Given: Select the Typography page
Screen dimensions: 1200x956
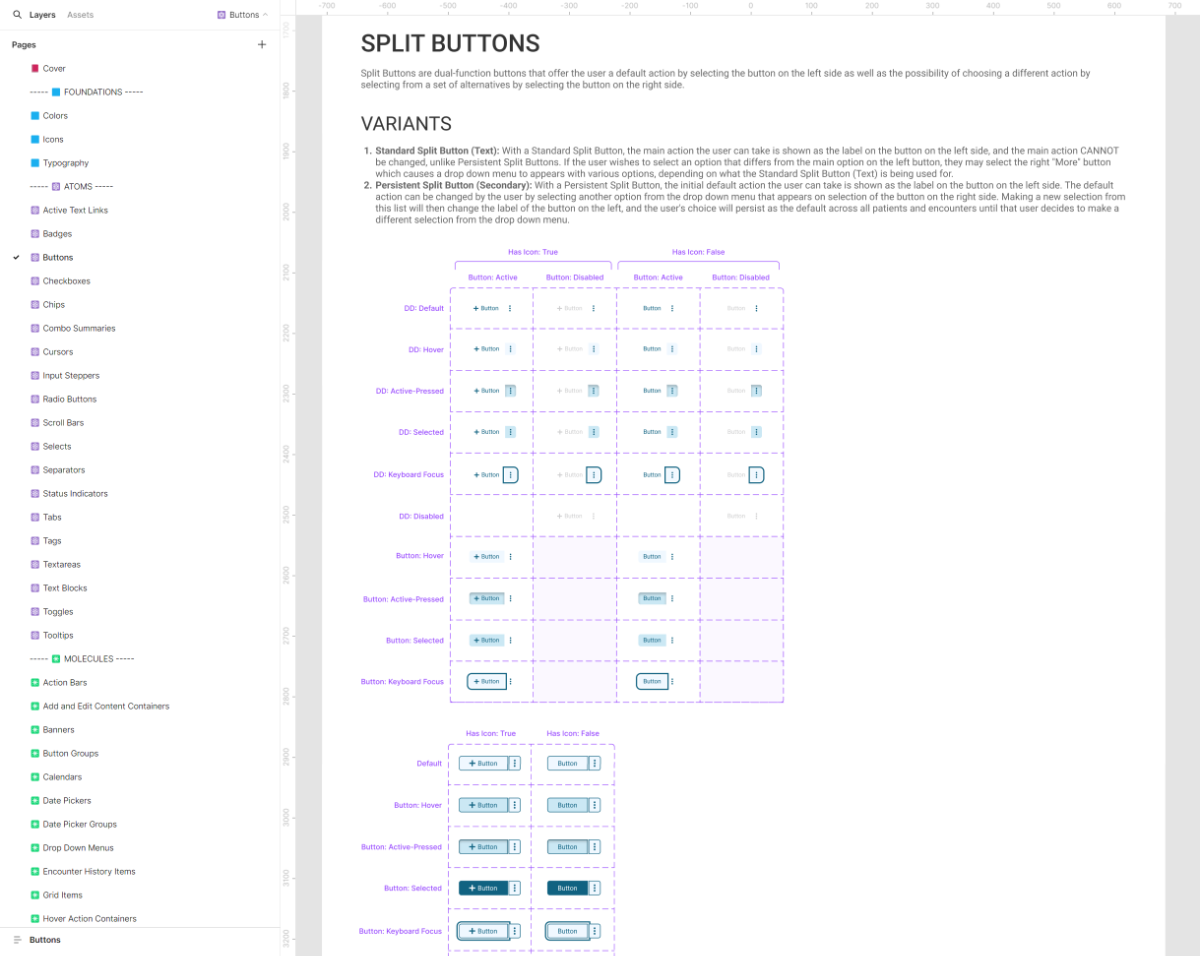Looking at the screenshot, I should click(x=65, y=163).
